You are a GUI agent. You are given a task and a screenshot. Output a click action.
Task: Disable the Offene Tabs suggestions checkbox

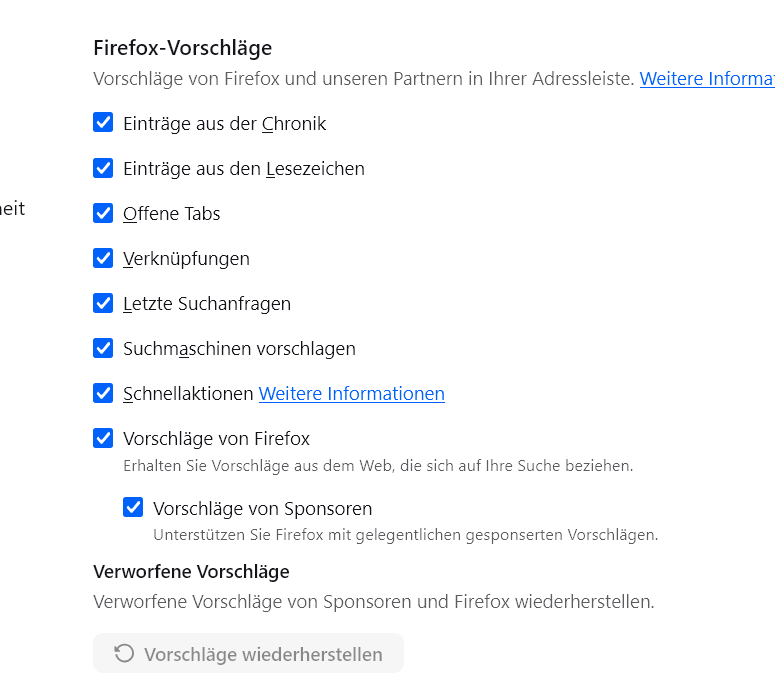pos(103,213)
